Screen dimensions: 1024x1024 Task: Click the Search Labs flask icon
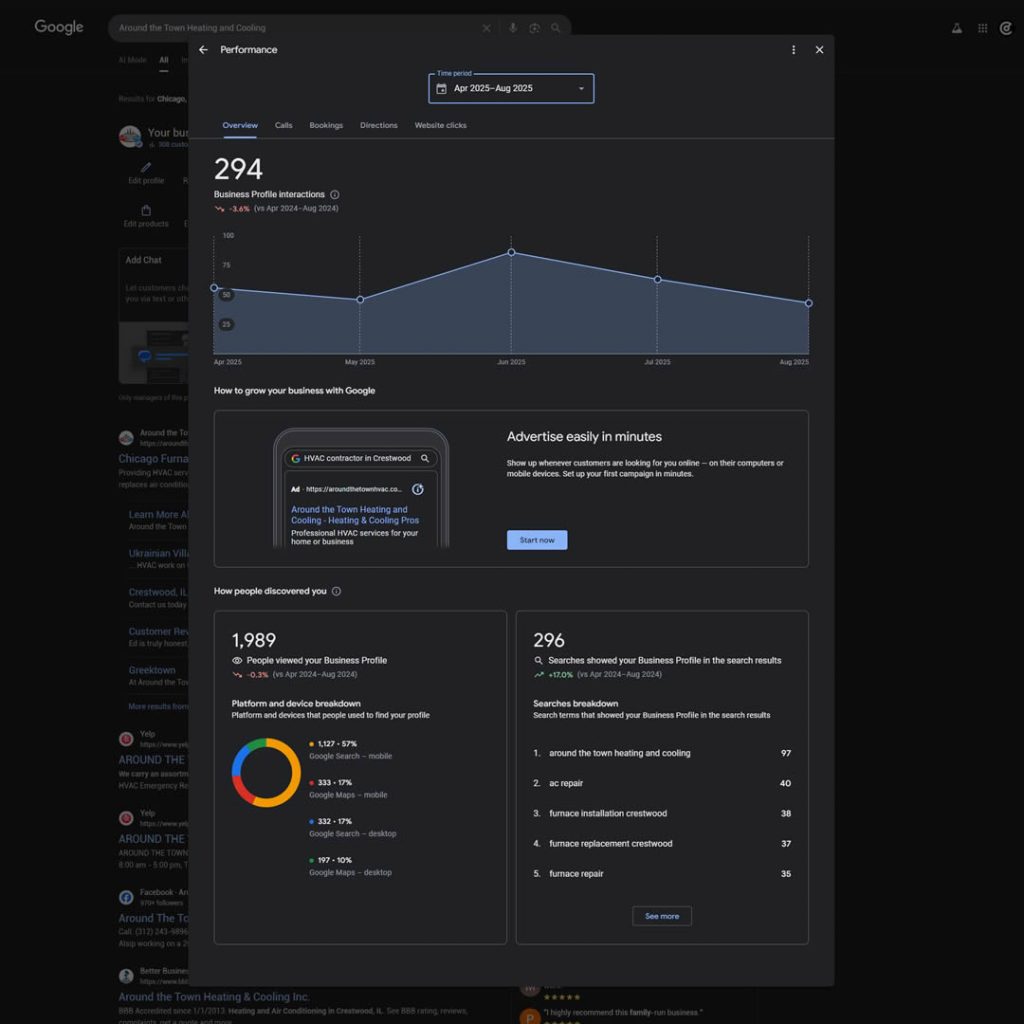point(957,28)
